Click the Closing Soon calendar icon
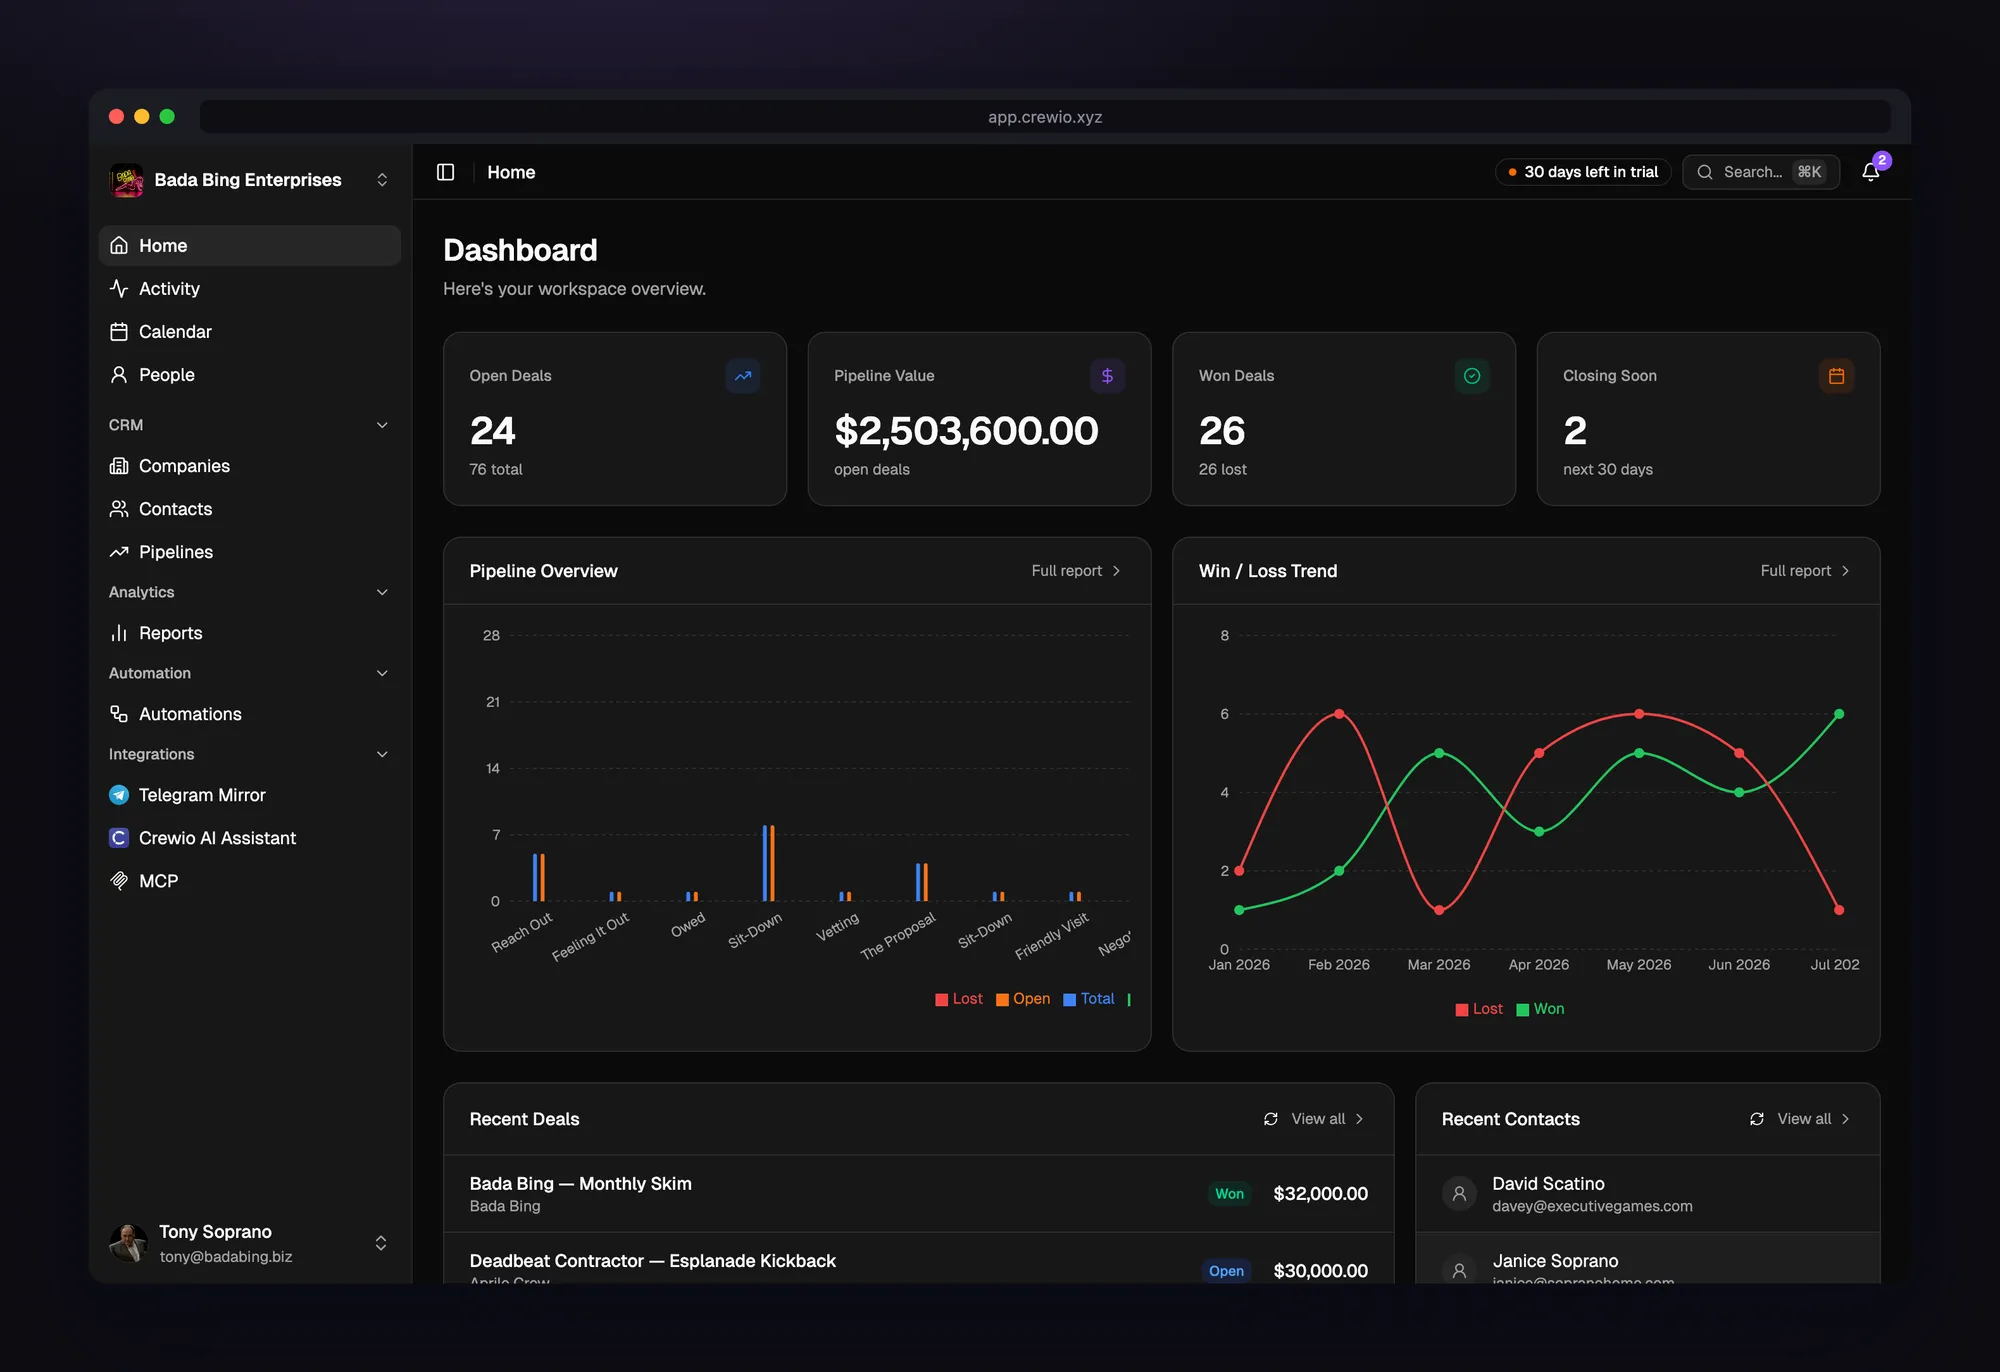This screenshot has height=1372, width=2000. (x=1836, y=376)
